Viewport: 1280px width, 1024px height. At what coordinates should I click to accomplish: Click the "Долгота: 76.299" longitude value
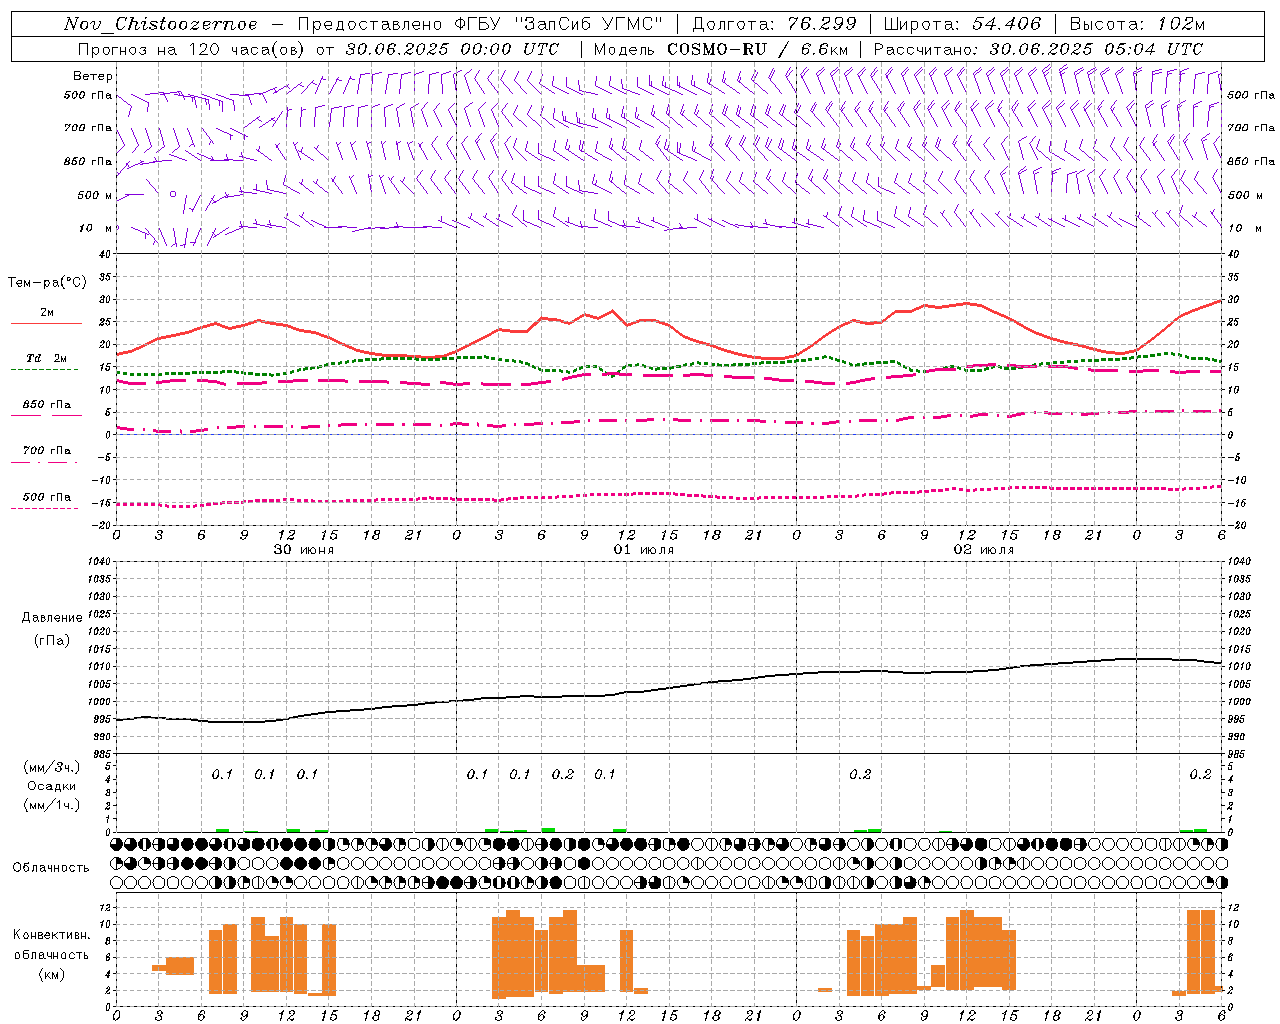(774, 24)
